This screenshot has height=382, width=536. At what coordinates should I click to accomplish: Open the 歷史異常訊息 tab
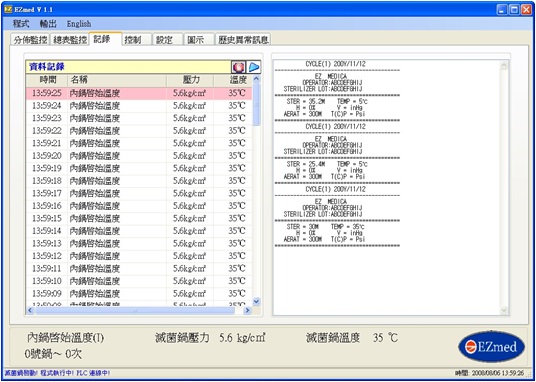243,39
